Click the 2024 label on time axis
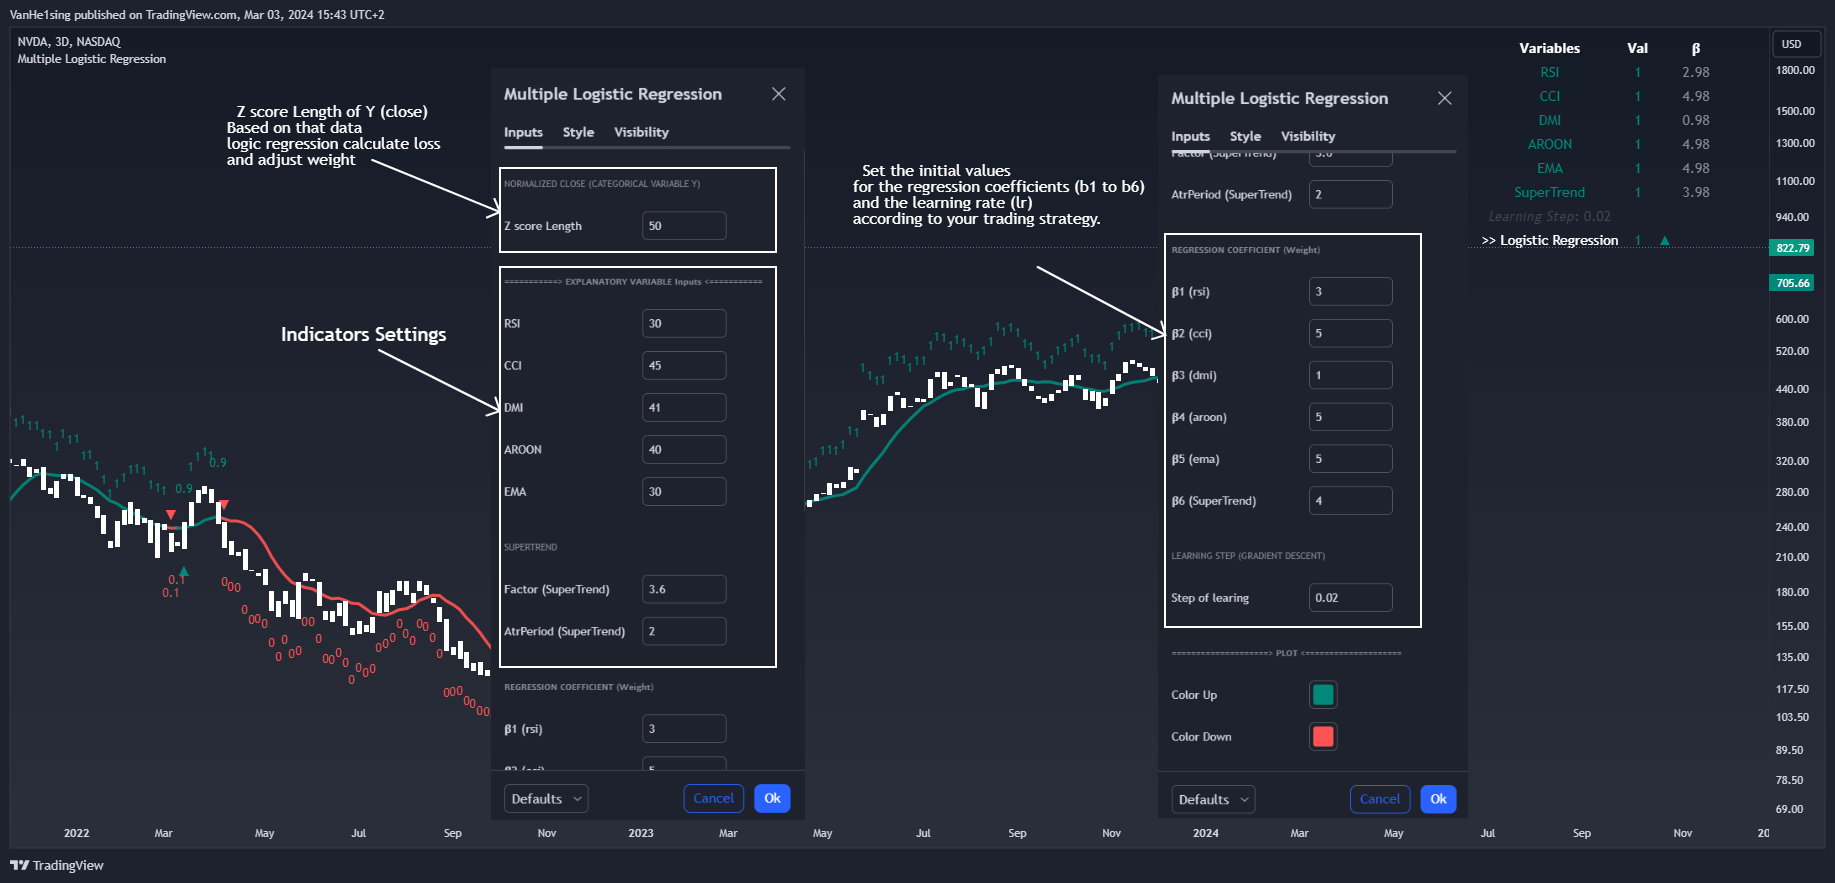 1206,833
